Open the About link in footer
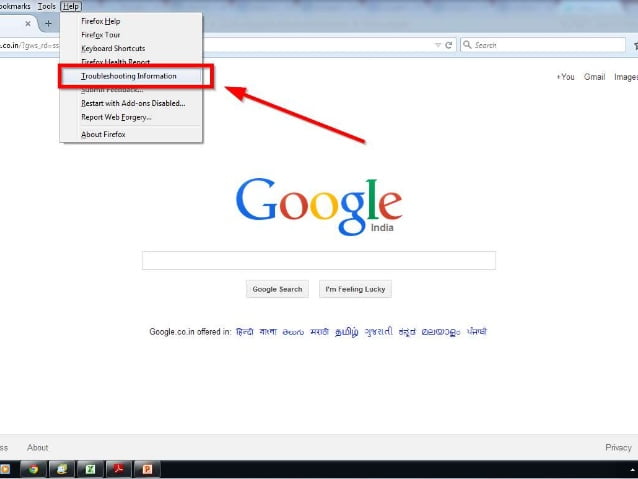The height and width of the screenshot is (479, 638). pos(37,448)
